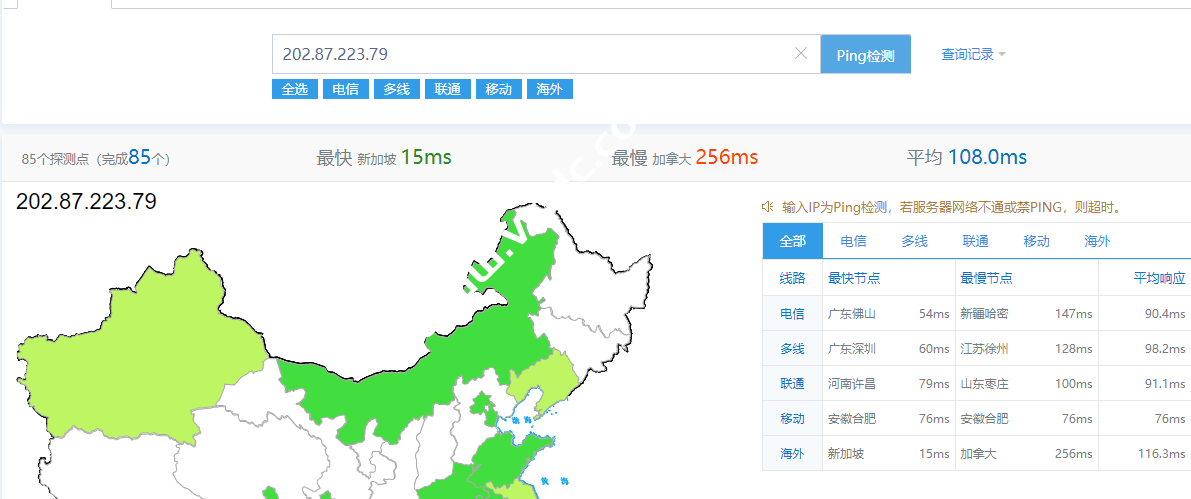The image size is (1191, 499).
Task: Toggle the 移动 filter tag below the search box
Action: [x=499, y=89]
